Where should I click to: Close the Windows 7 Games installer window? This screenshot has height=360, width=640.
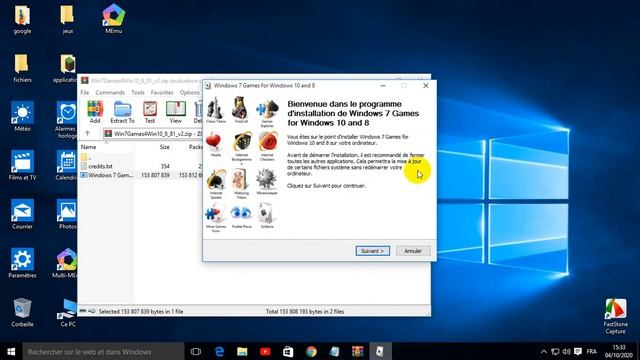point(426,85)
